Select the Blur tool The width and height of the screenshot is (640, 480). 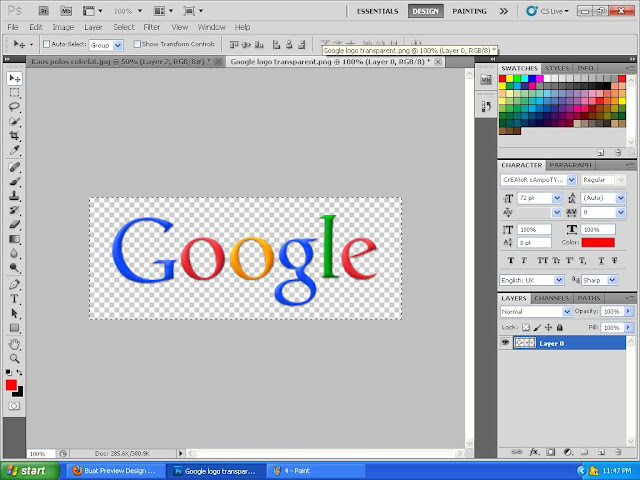(14, 253)
